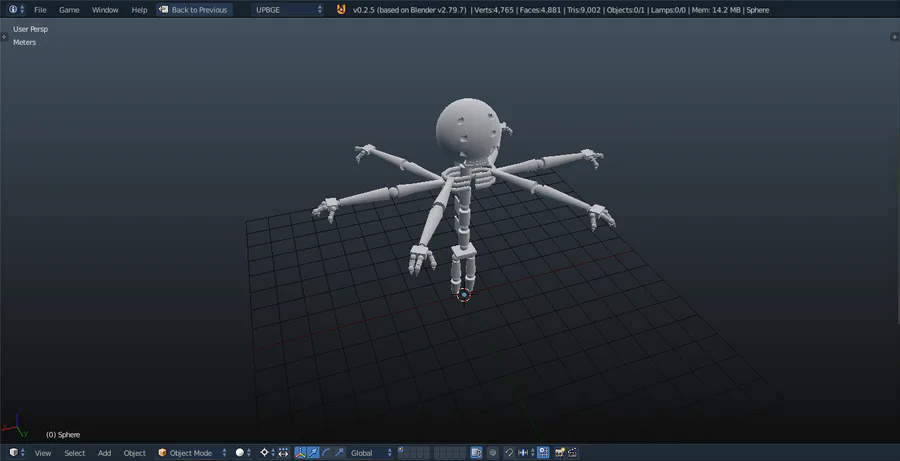Screen dimensions: 900x461
Task: Open the Select menu in 3D header
Action: (x=75, y=453)
